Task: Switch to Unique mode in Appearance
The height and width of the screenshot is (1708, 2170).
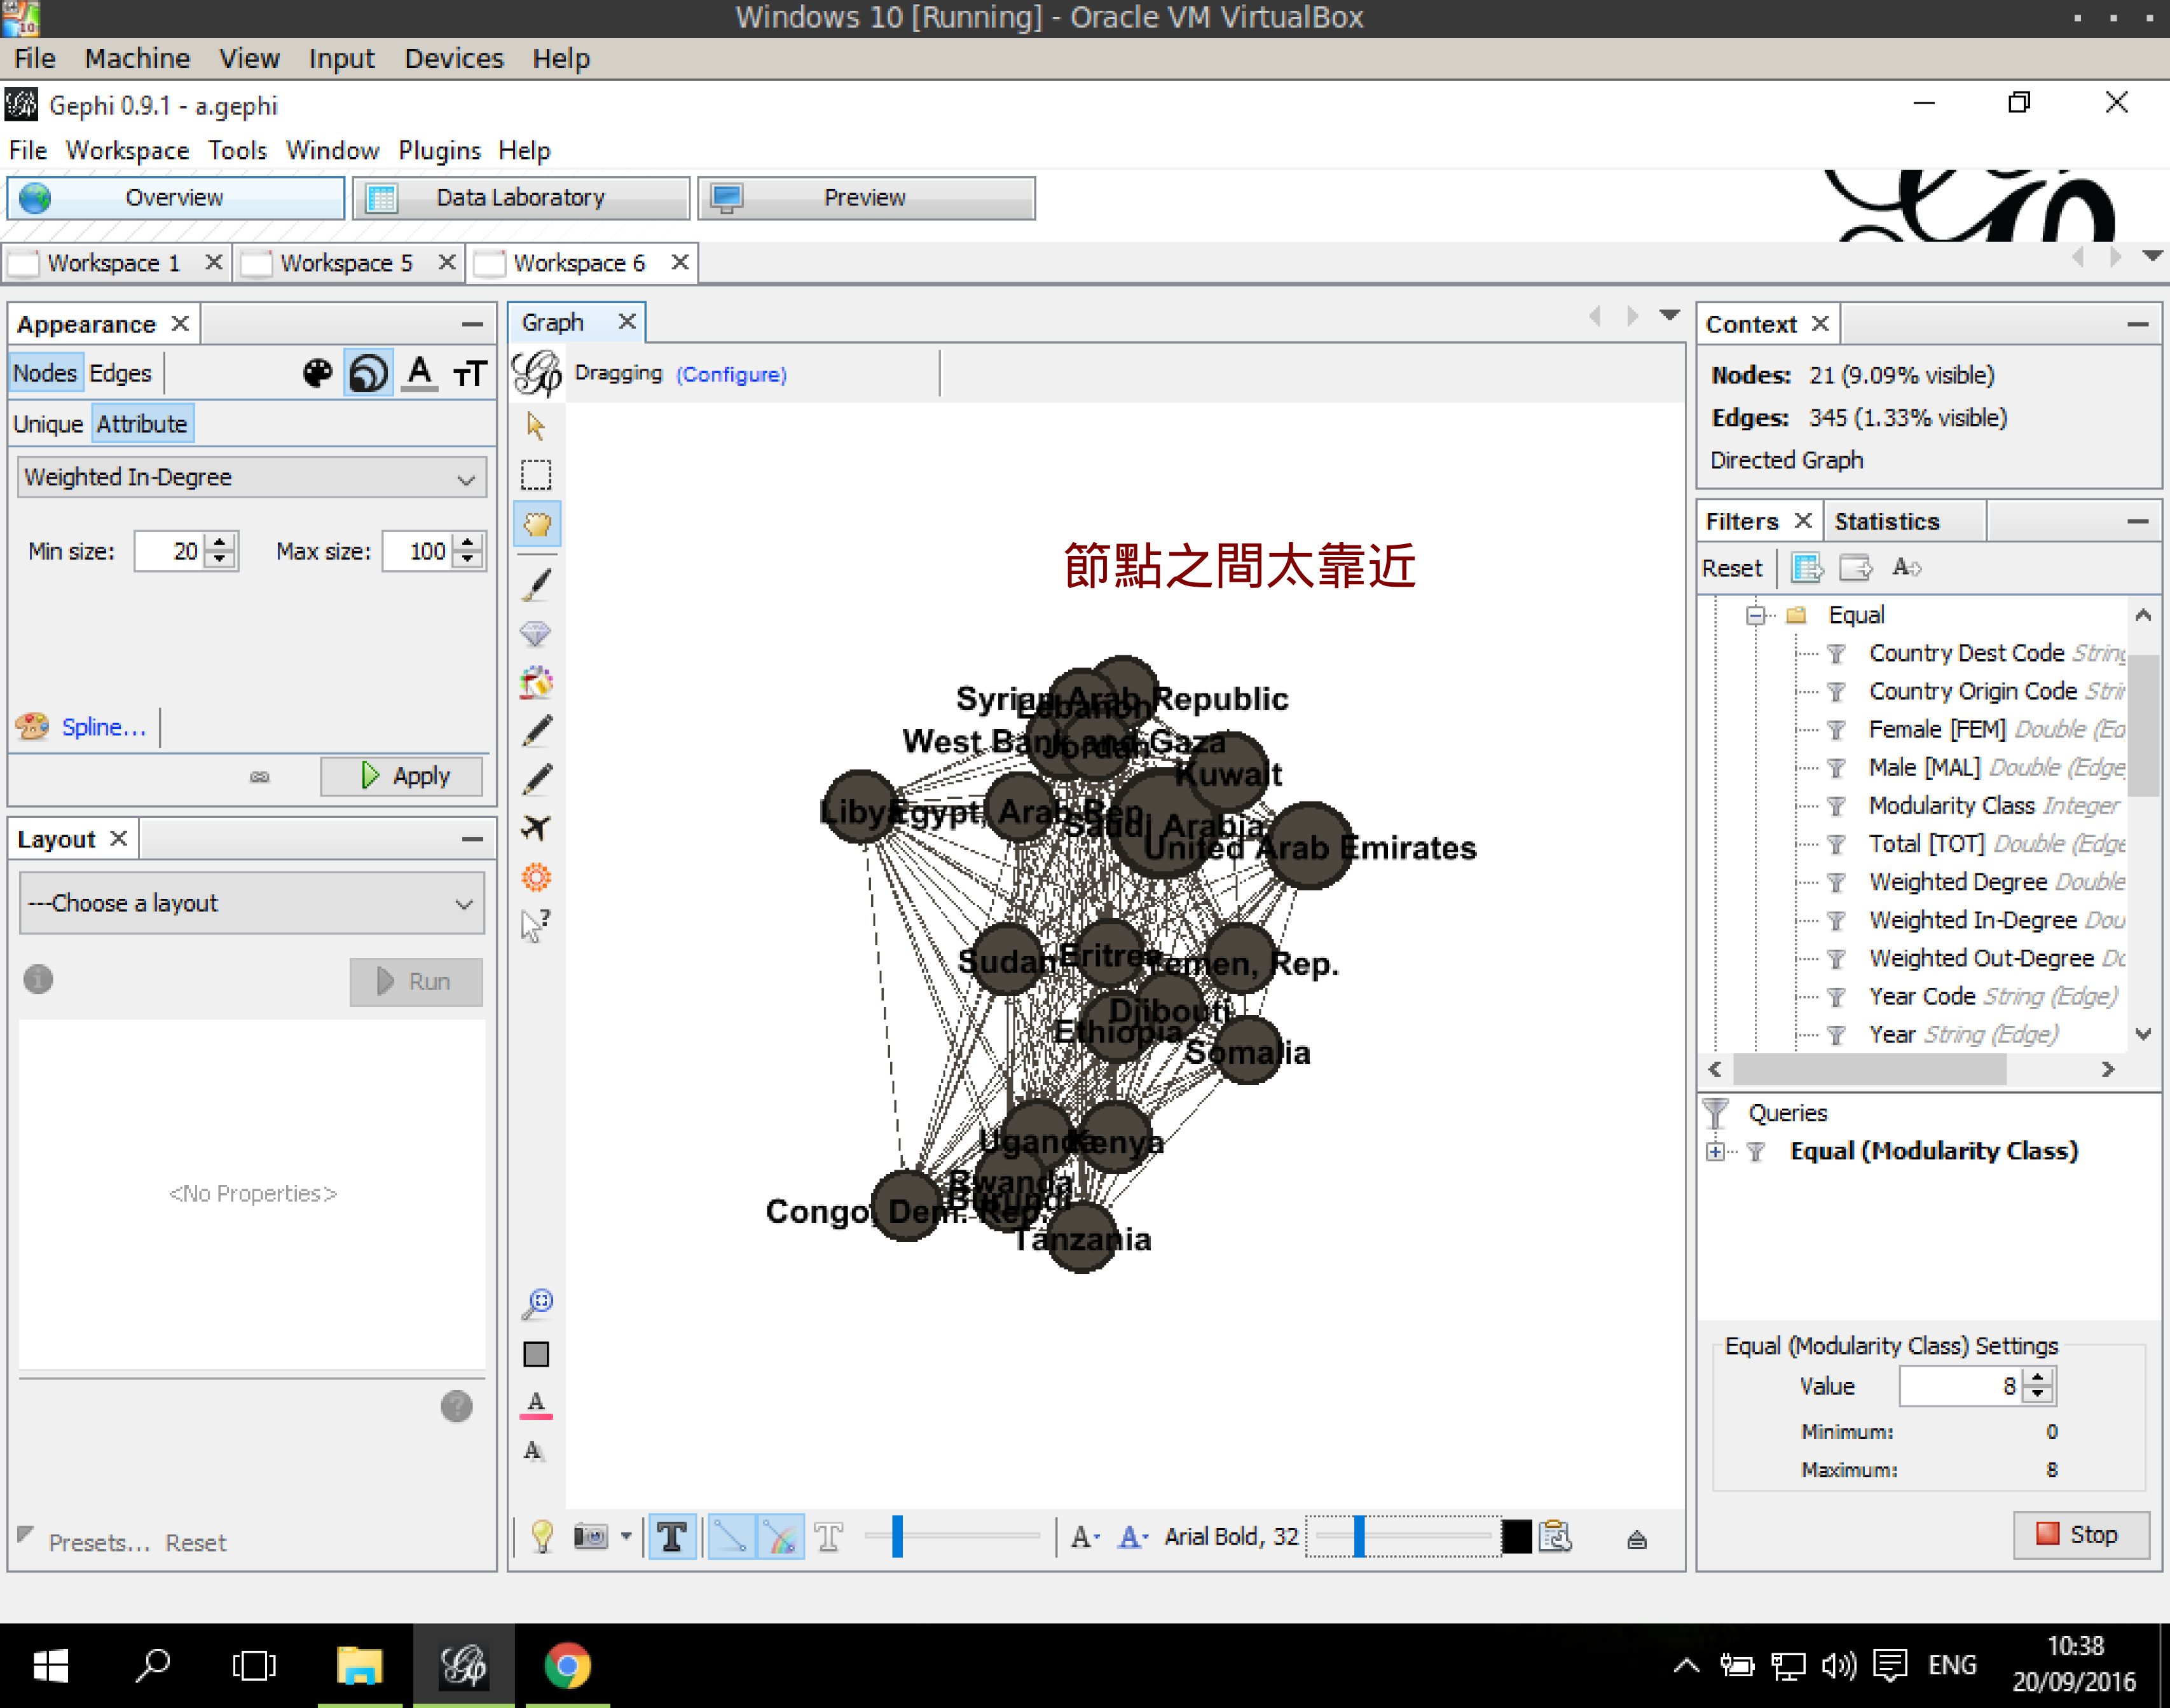Action: coord(48,424)
